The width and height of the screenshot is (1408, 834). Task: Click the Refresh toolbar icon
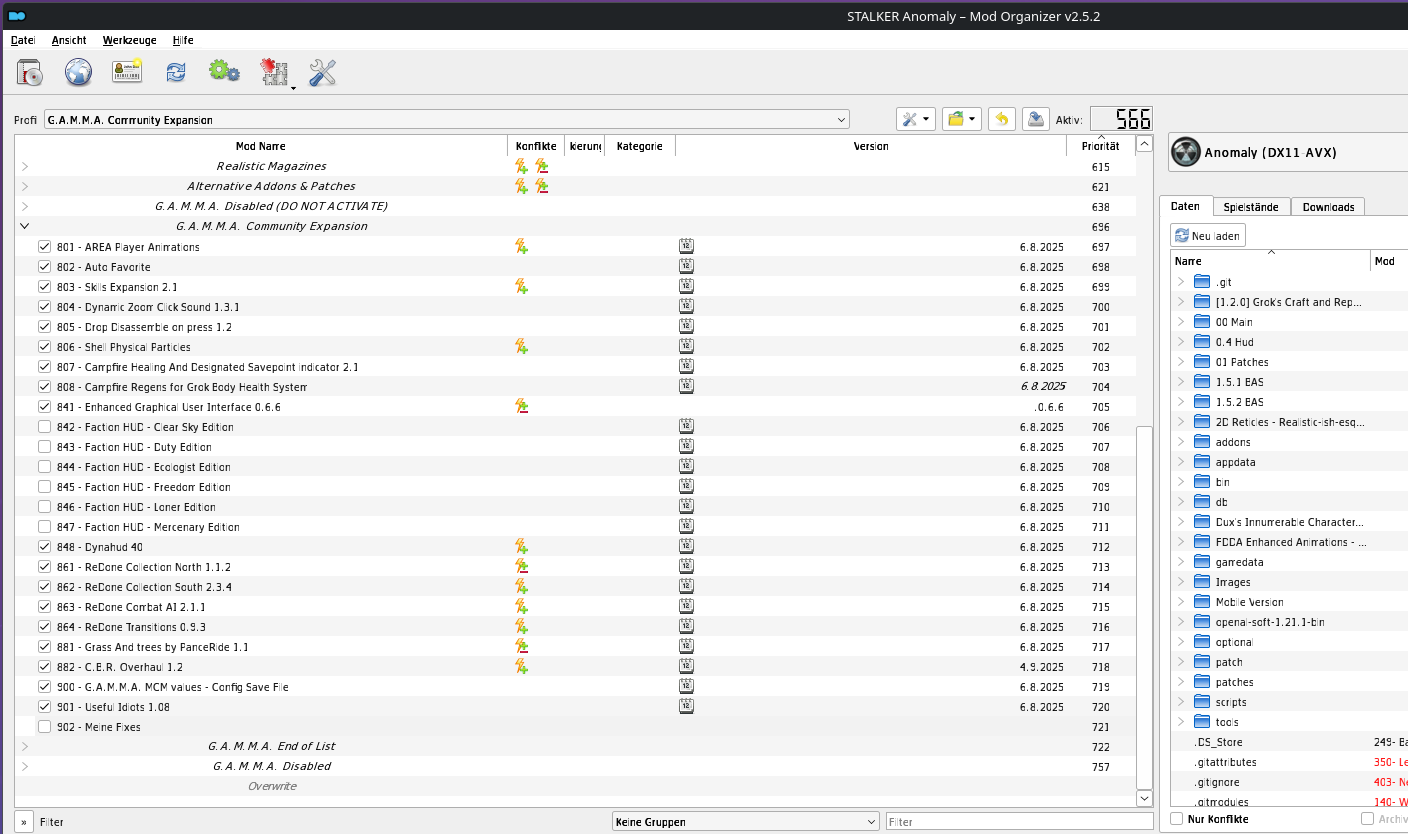tap(176, 72)
